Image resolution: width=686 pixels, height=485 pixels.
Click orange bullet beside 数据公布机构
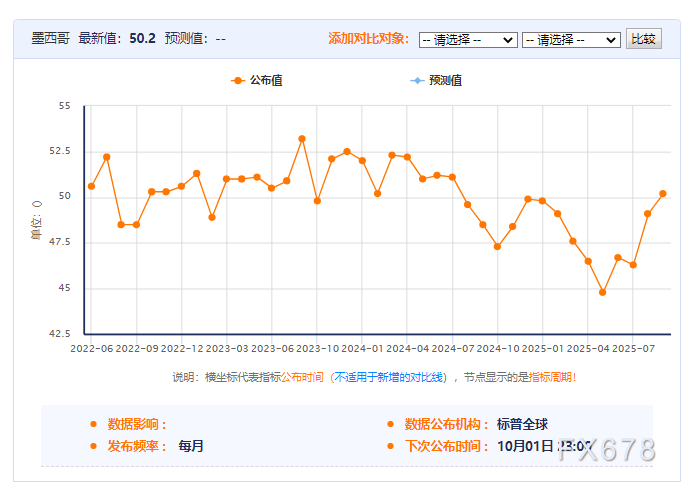(x=391, y=424)
